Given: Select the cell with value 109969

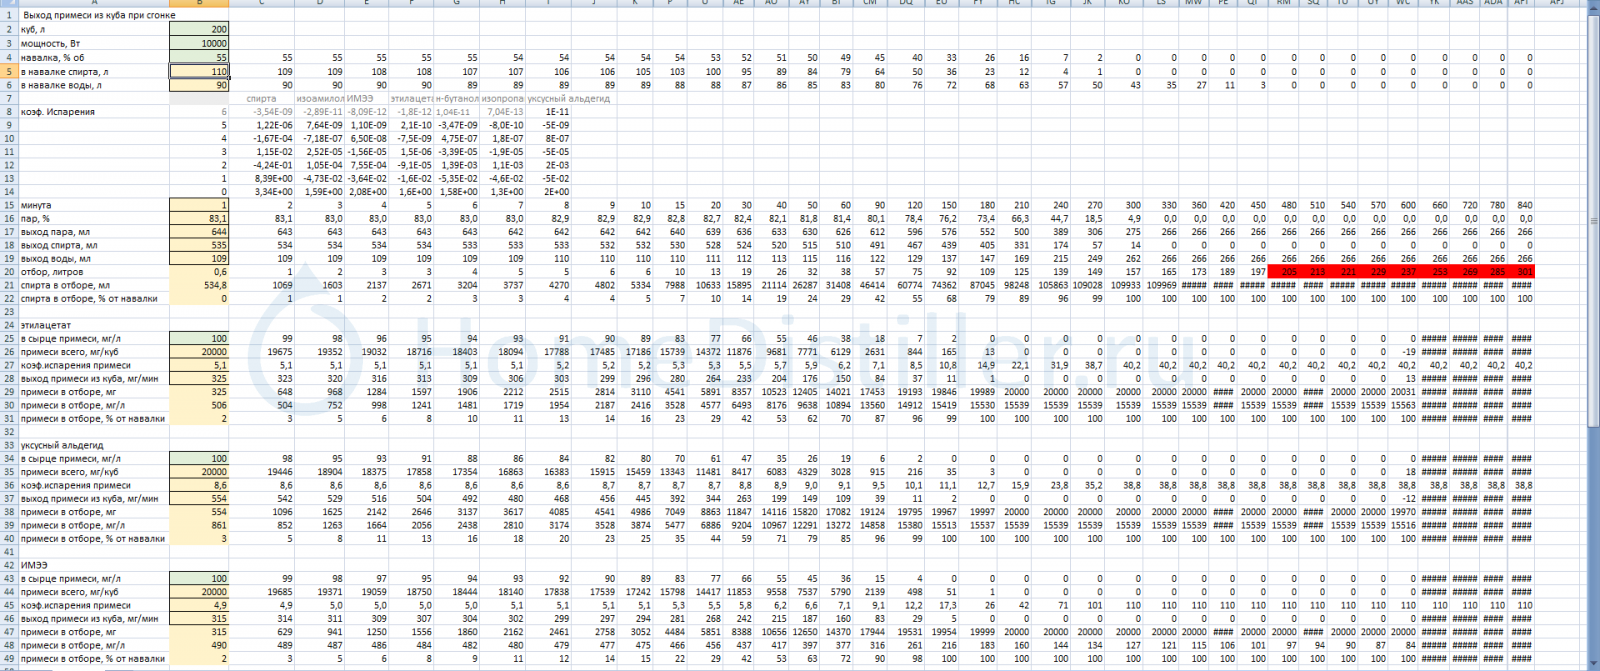Looking at the screenshot, I should [1161, 285].
